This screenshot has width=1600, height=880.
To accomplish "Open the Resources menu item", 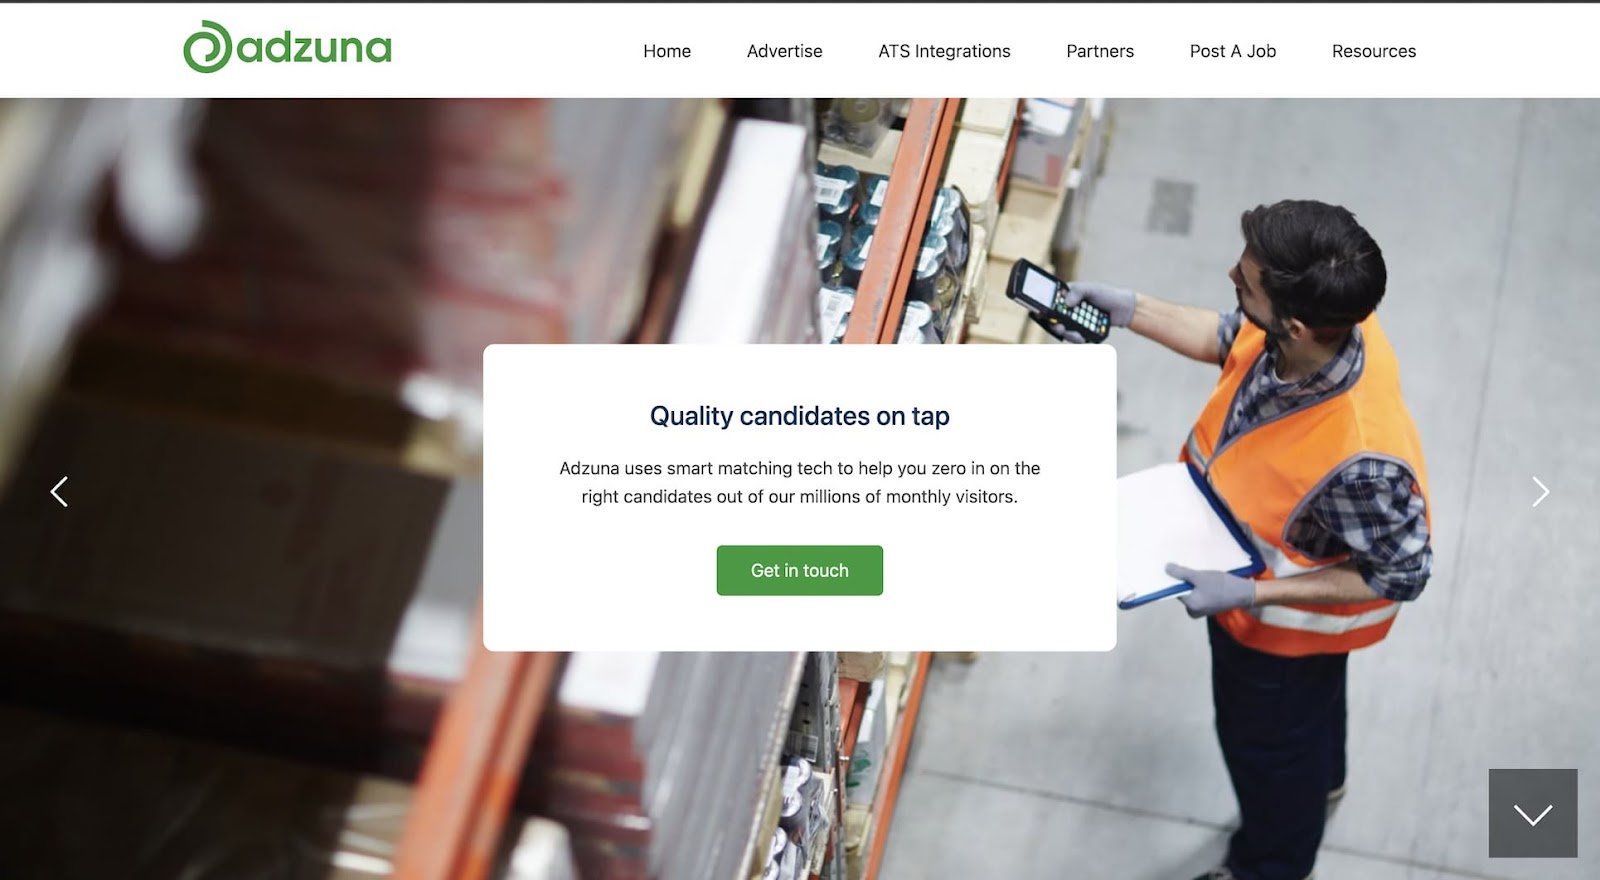I will (1374, 51).
